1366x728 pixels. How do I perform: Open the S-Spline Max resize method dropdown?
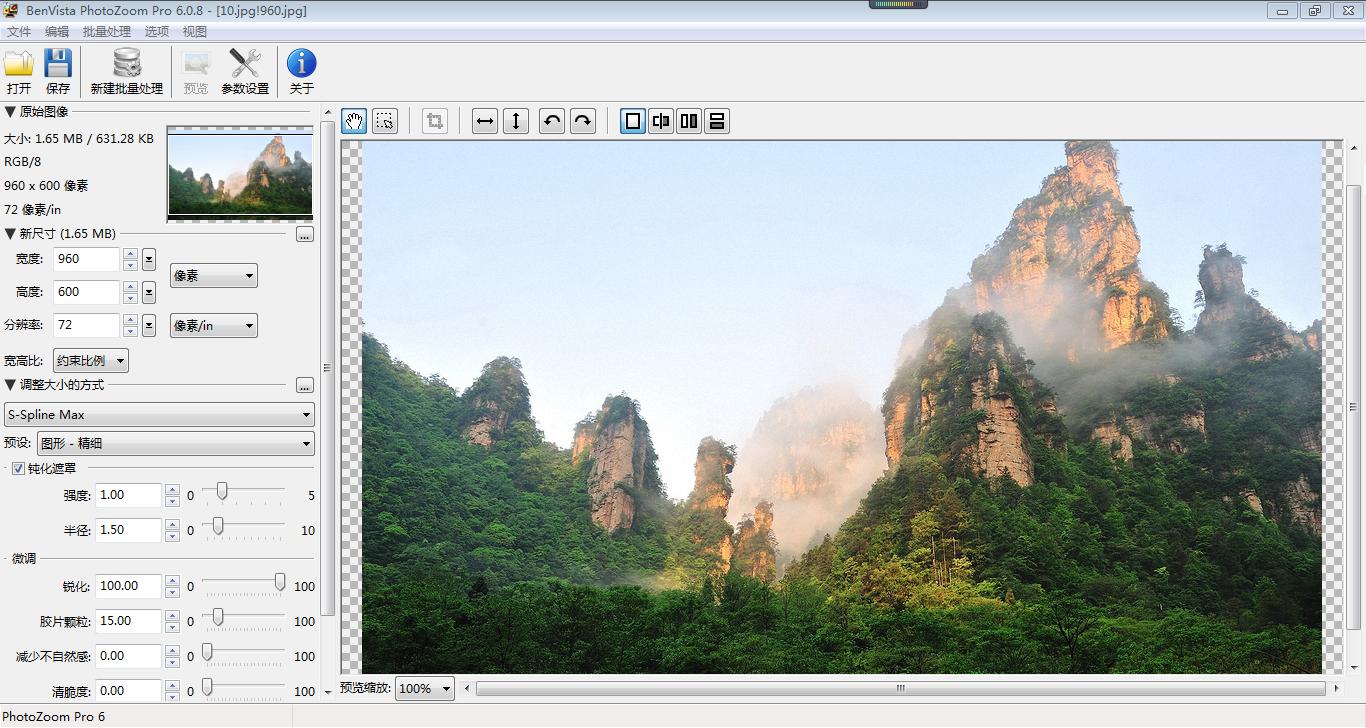tap(159, 415)
